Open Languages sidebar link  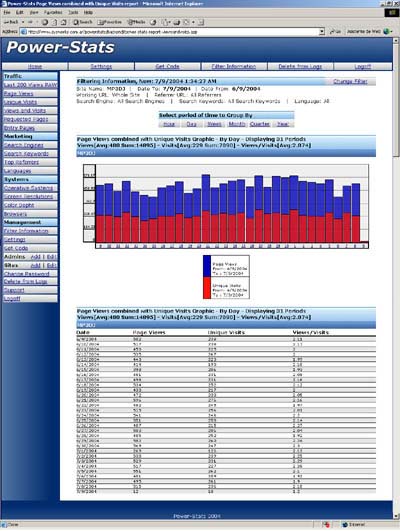18,171
